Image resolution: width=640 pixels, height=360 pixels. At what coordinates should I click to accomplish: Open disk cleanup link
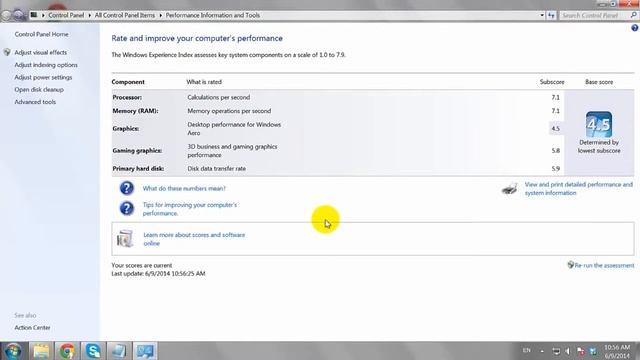(39, 89)
